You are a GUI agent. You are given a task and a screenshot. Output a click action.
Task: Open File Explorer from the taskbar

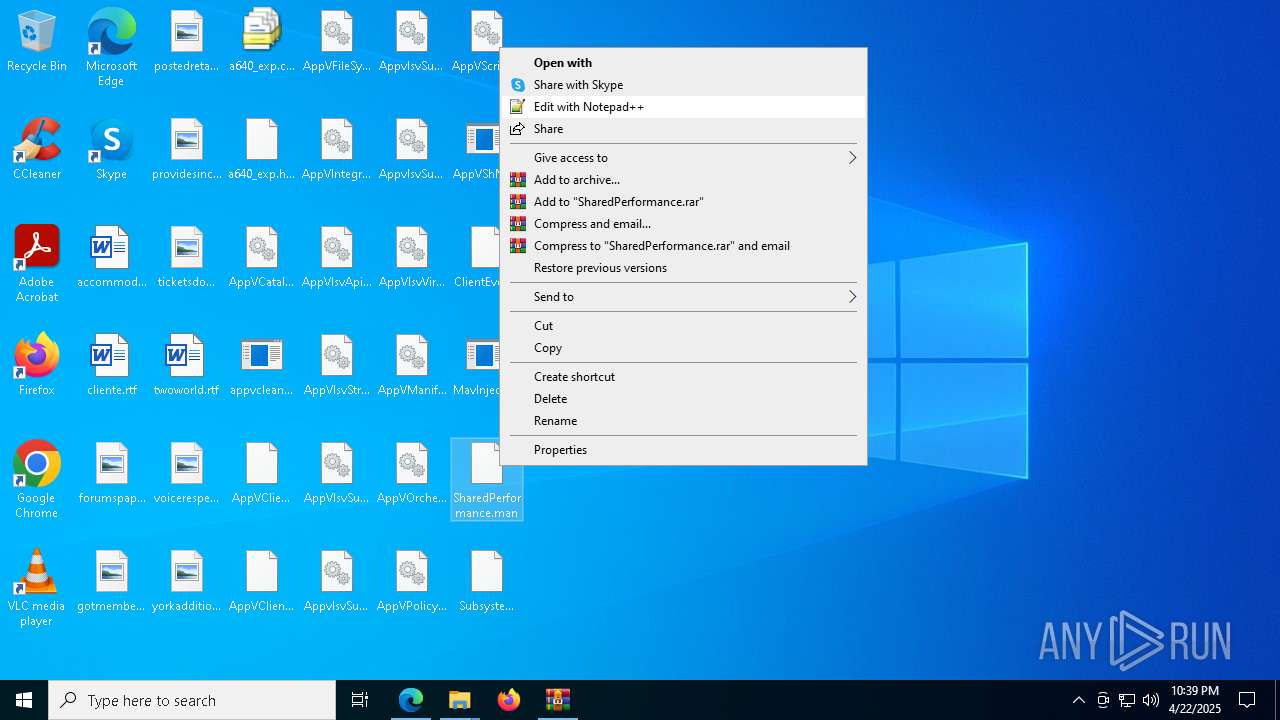coord(460,700)
